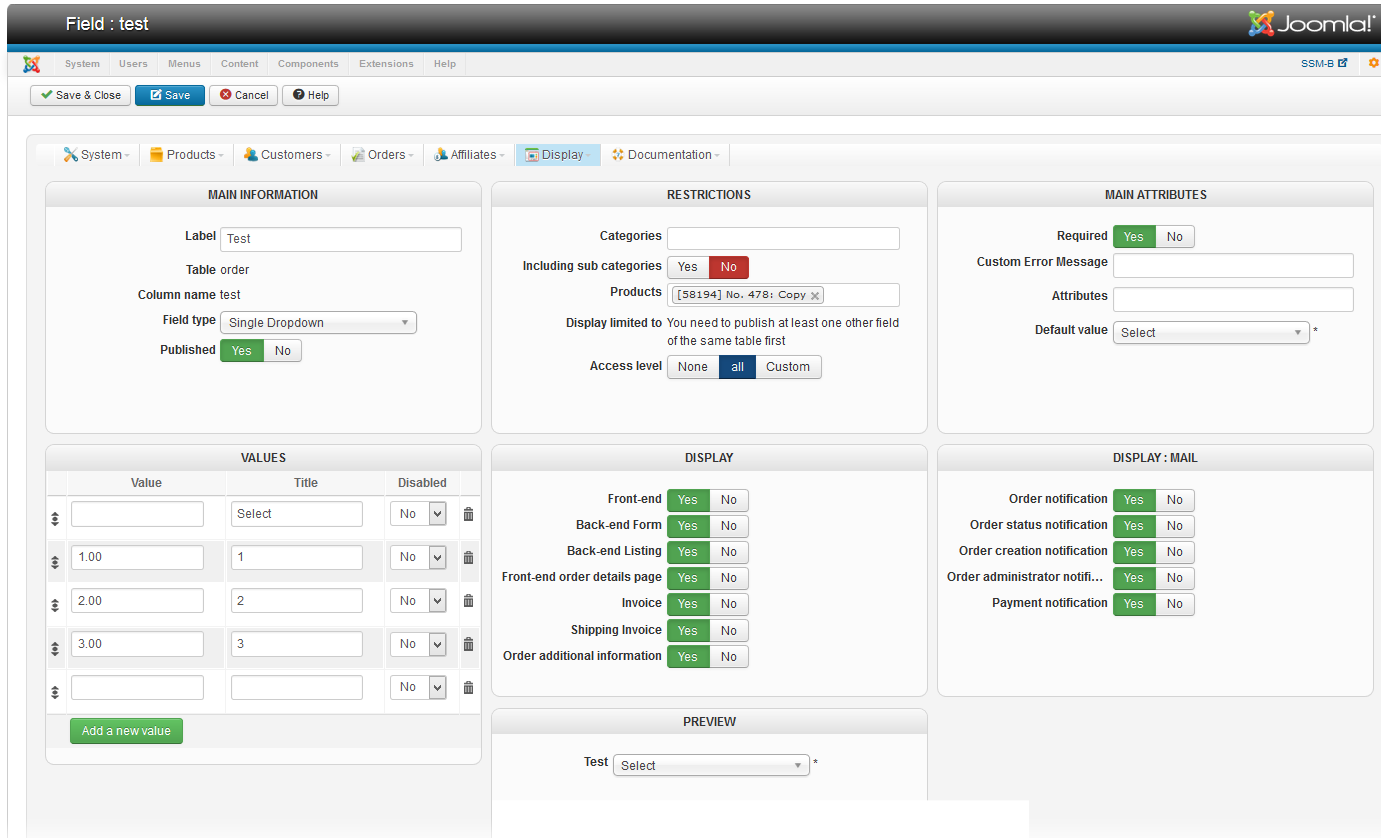Click reorder handle for the 2.00 row
The image size is (1381, 838).
click(x=55, y=606)
